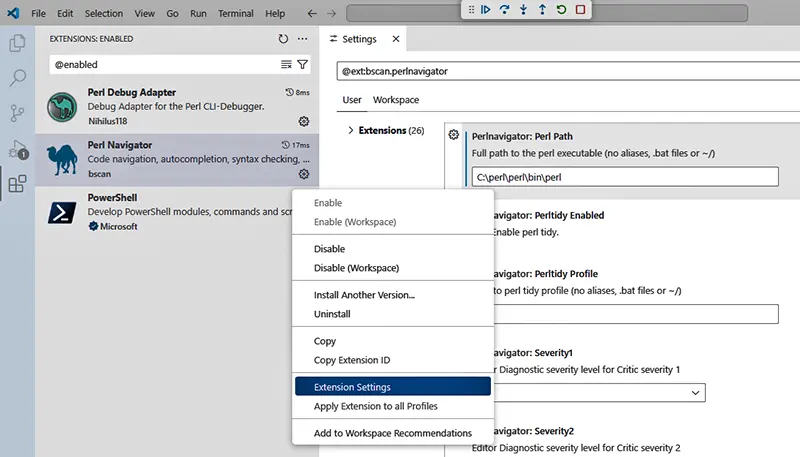The width and height of the screenshot is (800, 457).
Task: Click the Perl Navigator camel icon
Action: [x=62, y=159]
